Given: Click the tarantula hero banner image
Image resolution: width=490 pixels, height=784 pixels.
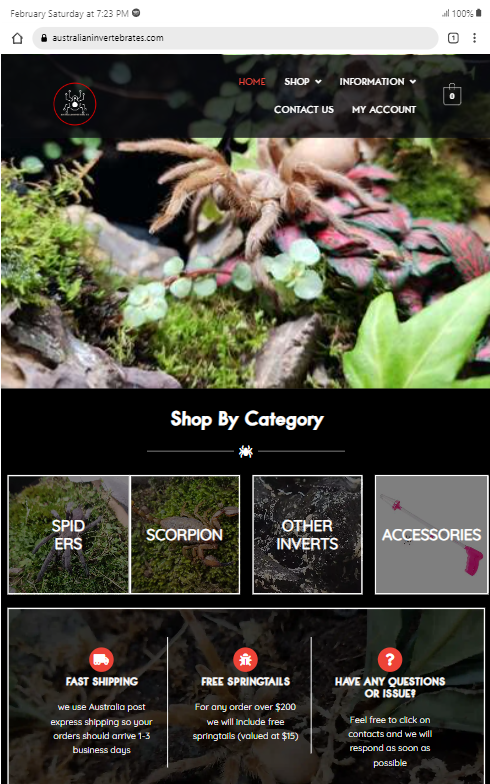Looking at the screenshot, I should [246, 262].
